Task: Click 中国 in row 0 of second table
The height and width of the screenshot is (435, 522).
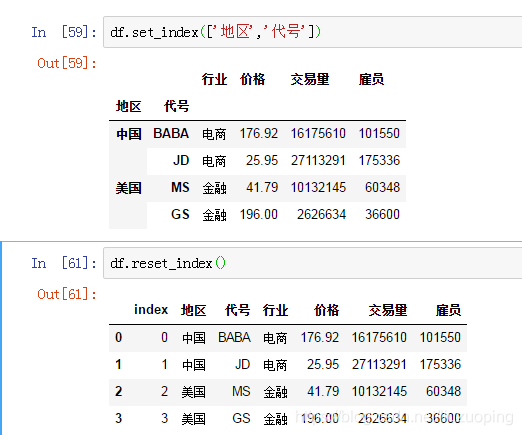Action: tap(194, 338)
